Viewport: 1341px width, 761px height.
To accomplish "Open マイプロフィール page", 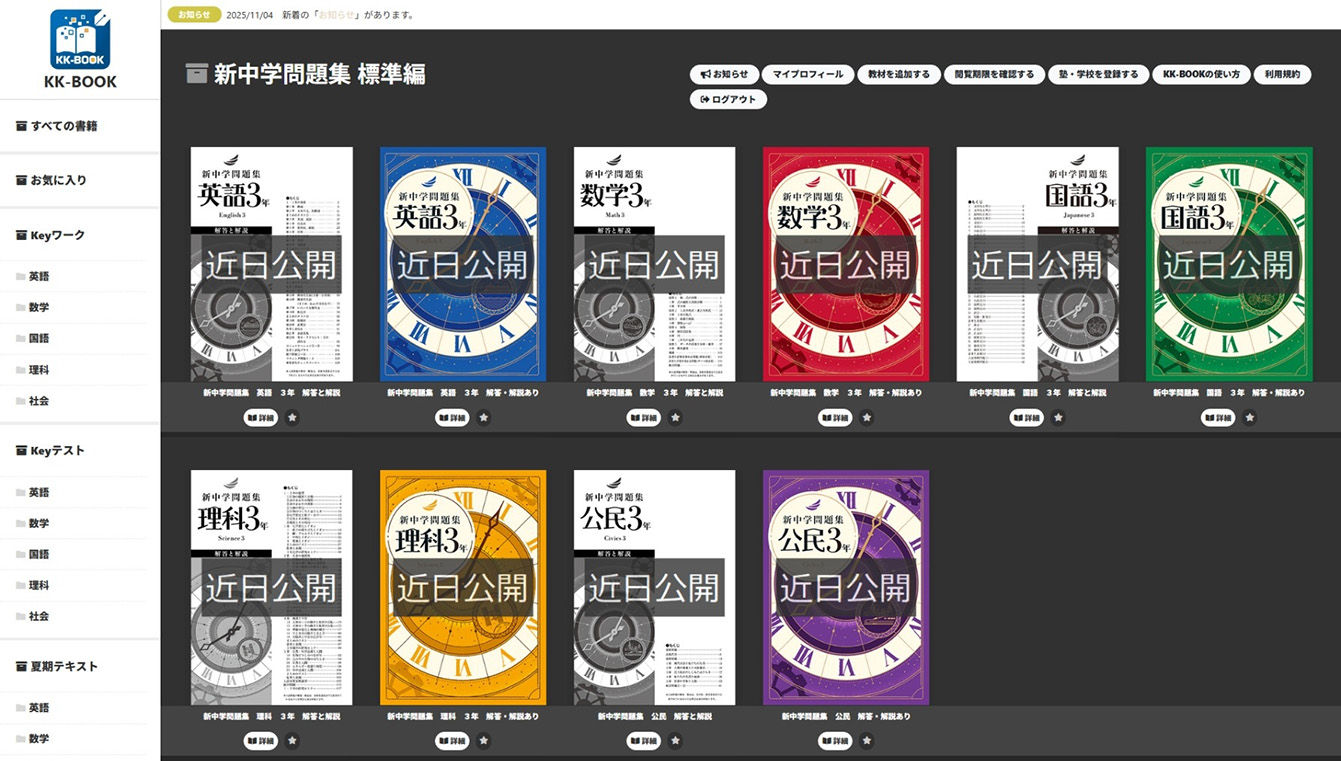I will coord(808,74).
